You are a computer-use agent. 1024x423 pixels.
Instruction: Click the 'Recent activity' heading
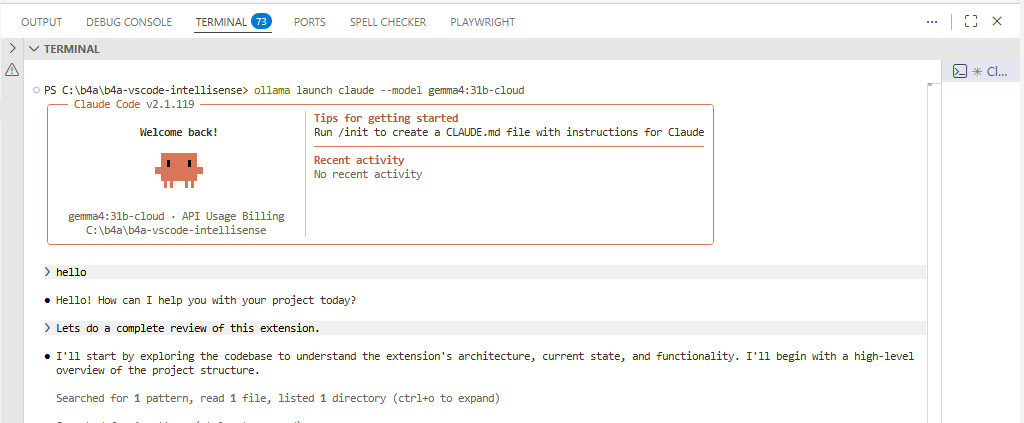(359, 160)
